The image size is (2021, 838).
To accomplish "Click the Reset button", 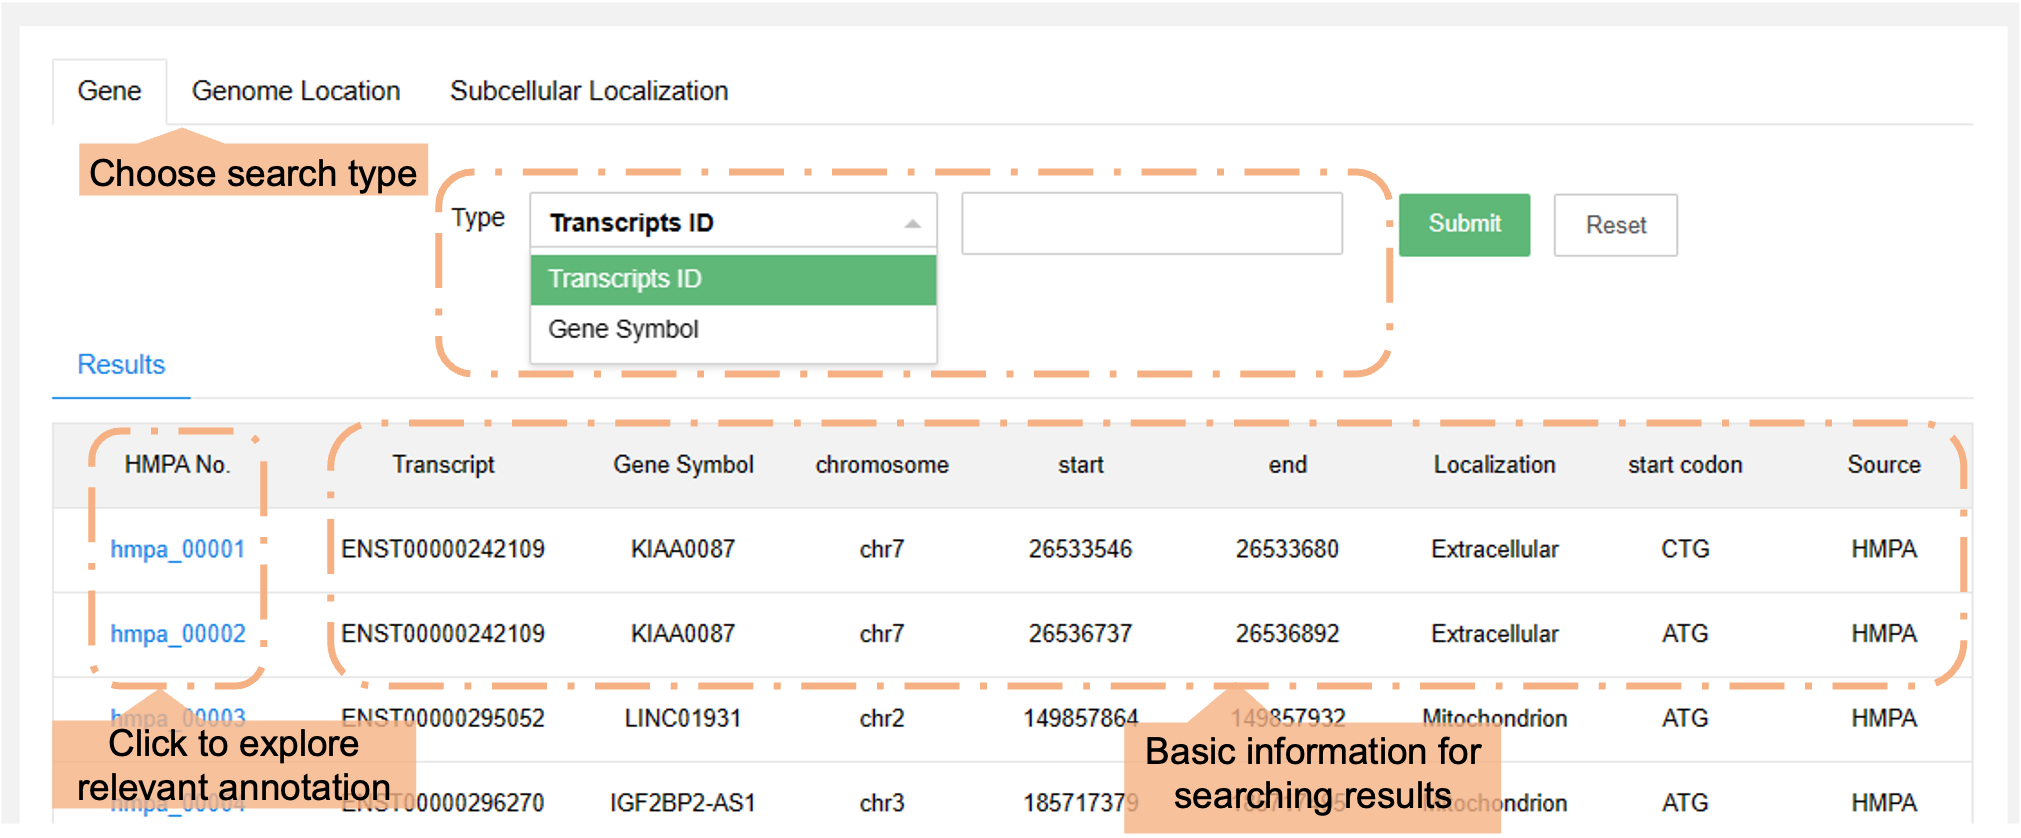I will pos(1614,225).
